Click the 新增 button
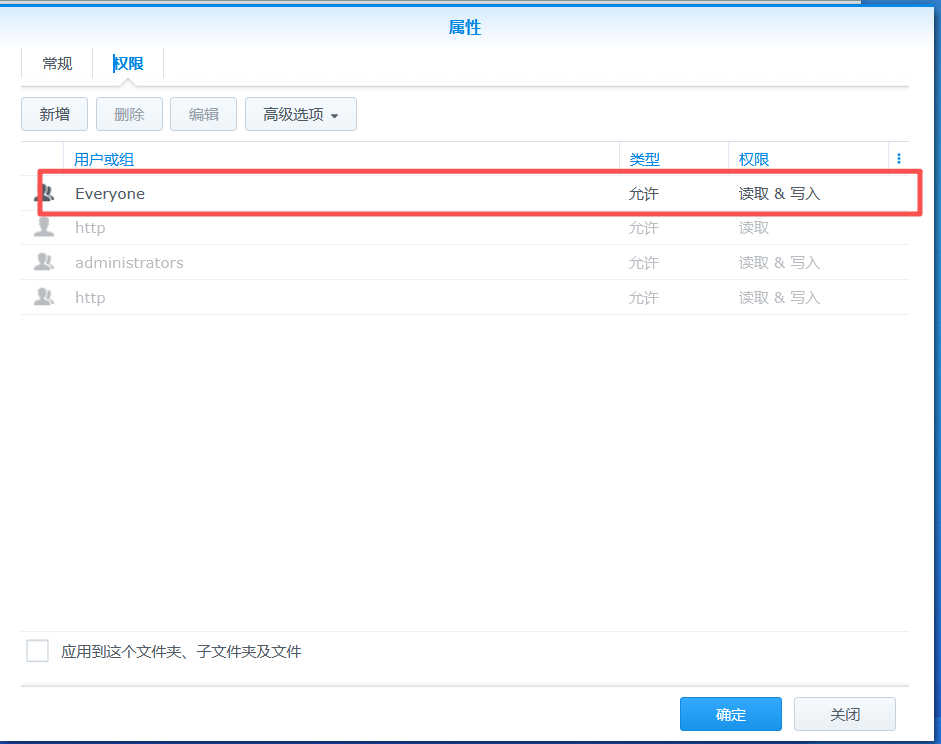This screenshot has width=941, height=744. click(55, 114)
